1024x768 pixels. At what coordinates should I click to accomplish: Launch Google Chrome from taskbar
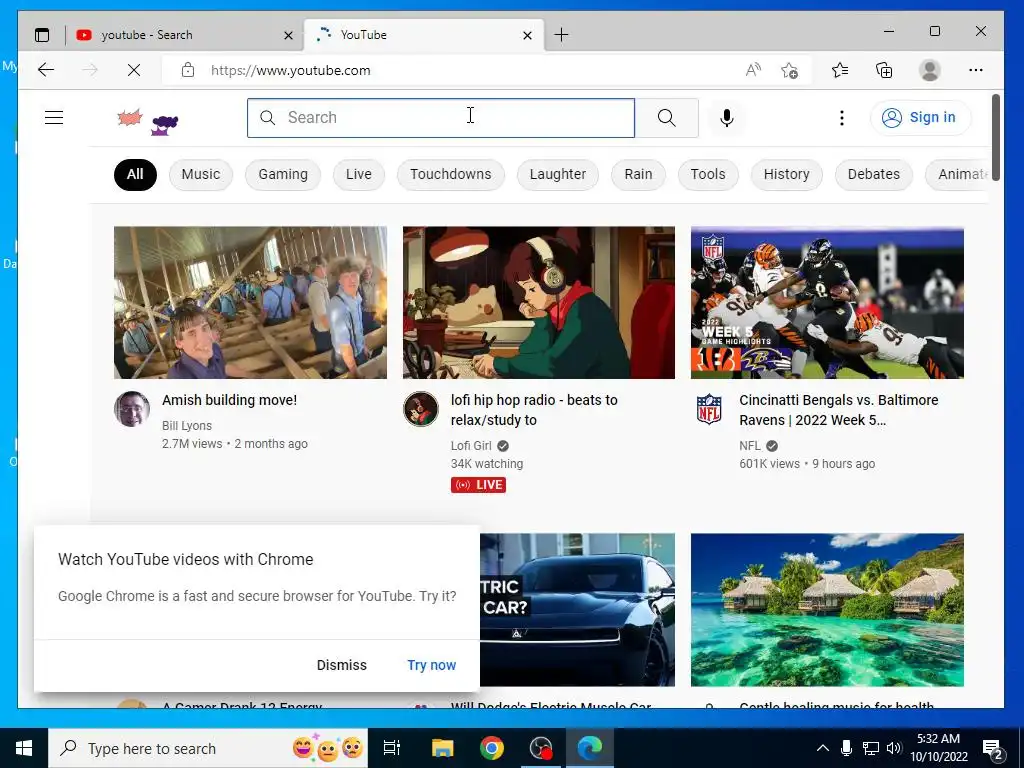tap(492, 748)
